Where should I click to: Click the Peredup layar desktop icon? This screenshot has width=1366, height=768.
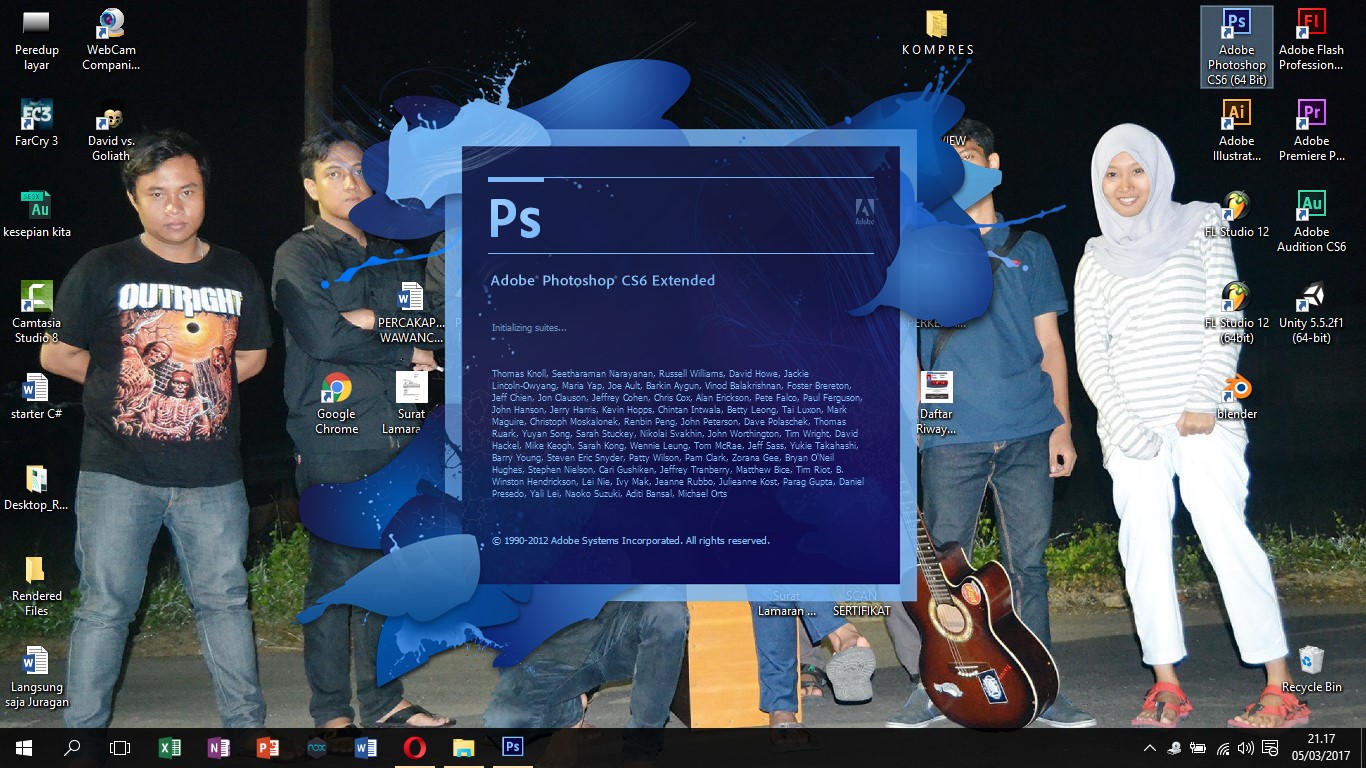click(x=37, y=40)
